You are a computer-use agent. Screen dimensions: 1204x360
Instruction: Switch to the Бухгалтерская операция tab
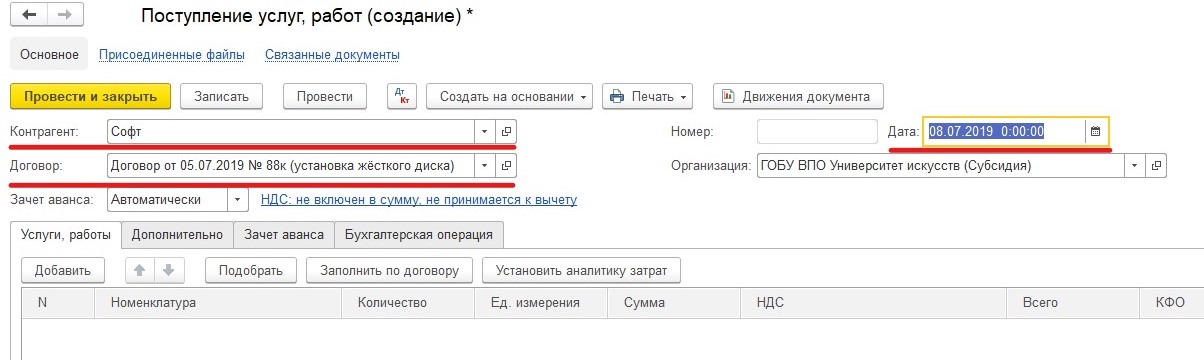click(x=419, y=235)
